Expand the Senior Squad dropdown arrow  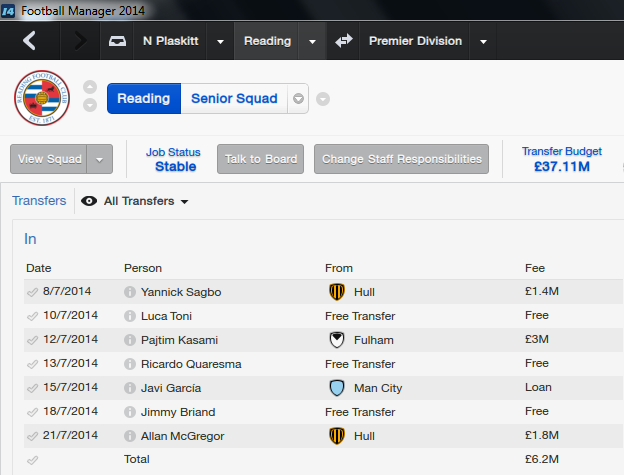pos(298,99)
